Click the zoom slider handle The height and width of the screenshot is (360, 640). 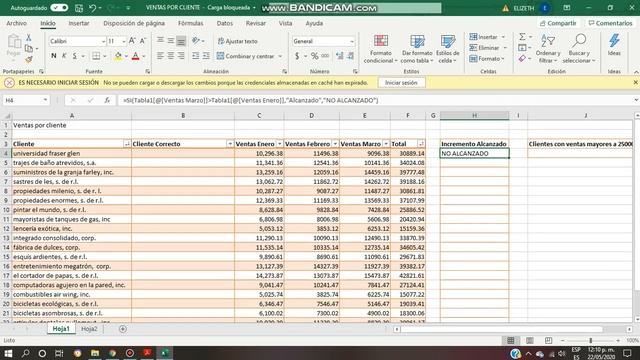point(590,340)
